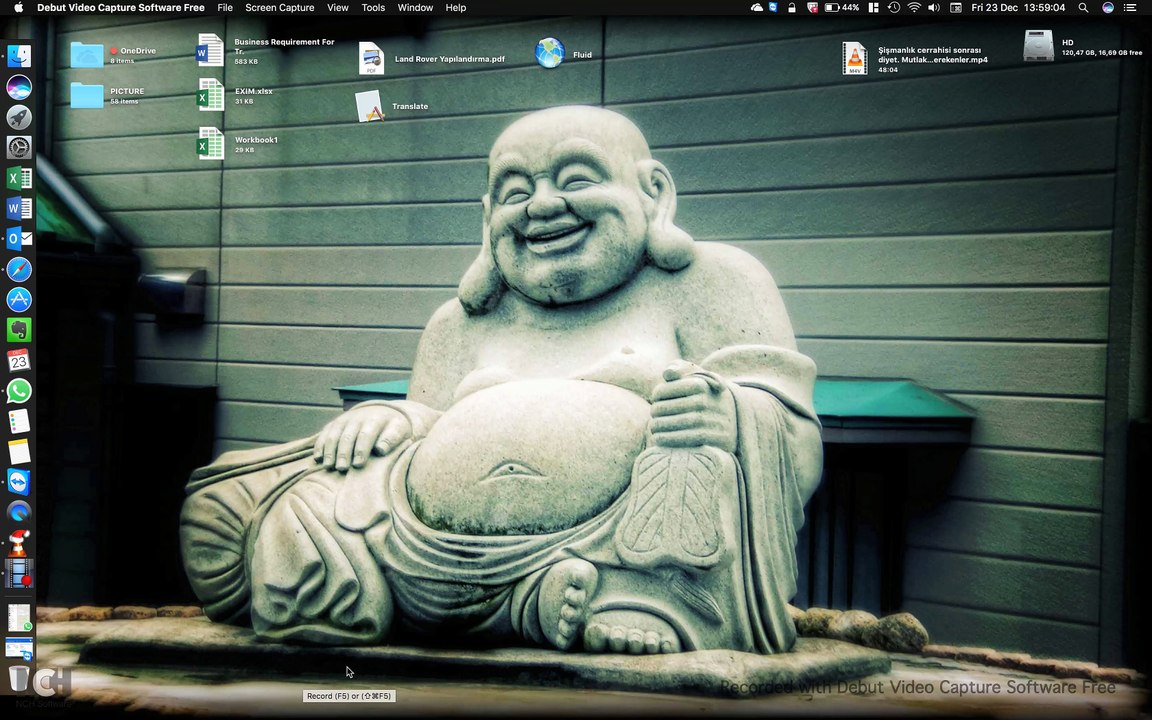Open Time Machine menu bar icon

pos(893,7)
